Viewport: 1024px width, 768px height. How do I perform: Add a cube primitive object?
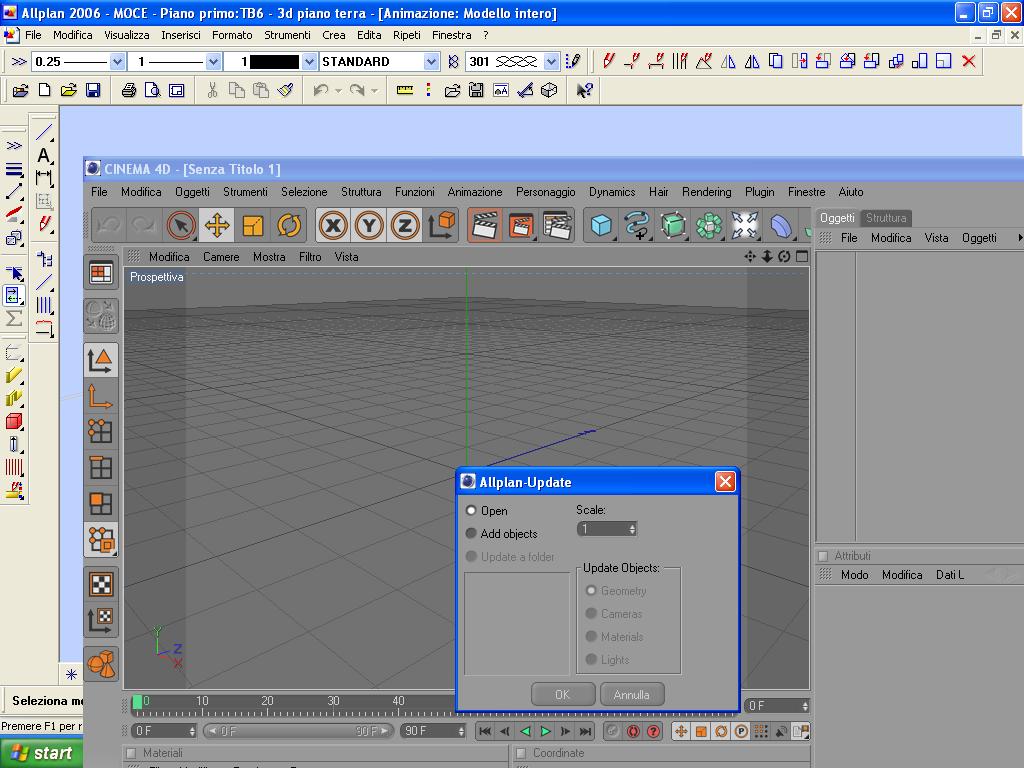pyautogui.click(x=600, y=225)
